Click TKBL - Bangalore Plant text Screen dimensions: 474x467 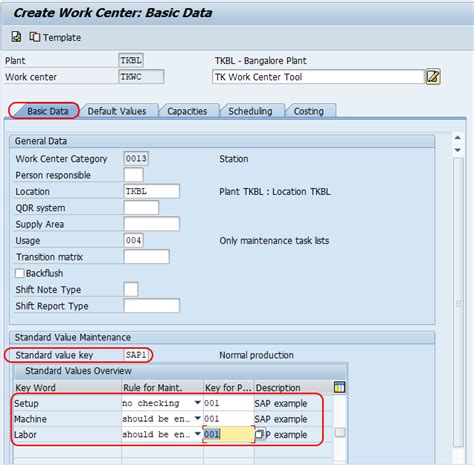(x=260, y=61)
